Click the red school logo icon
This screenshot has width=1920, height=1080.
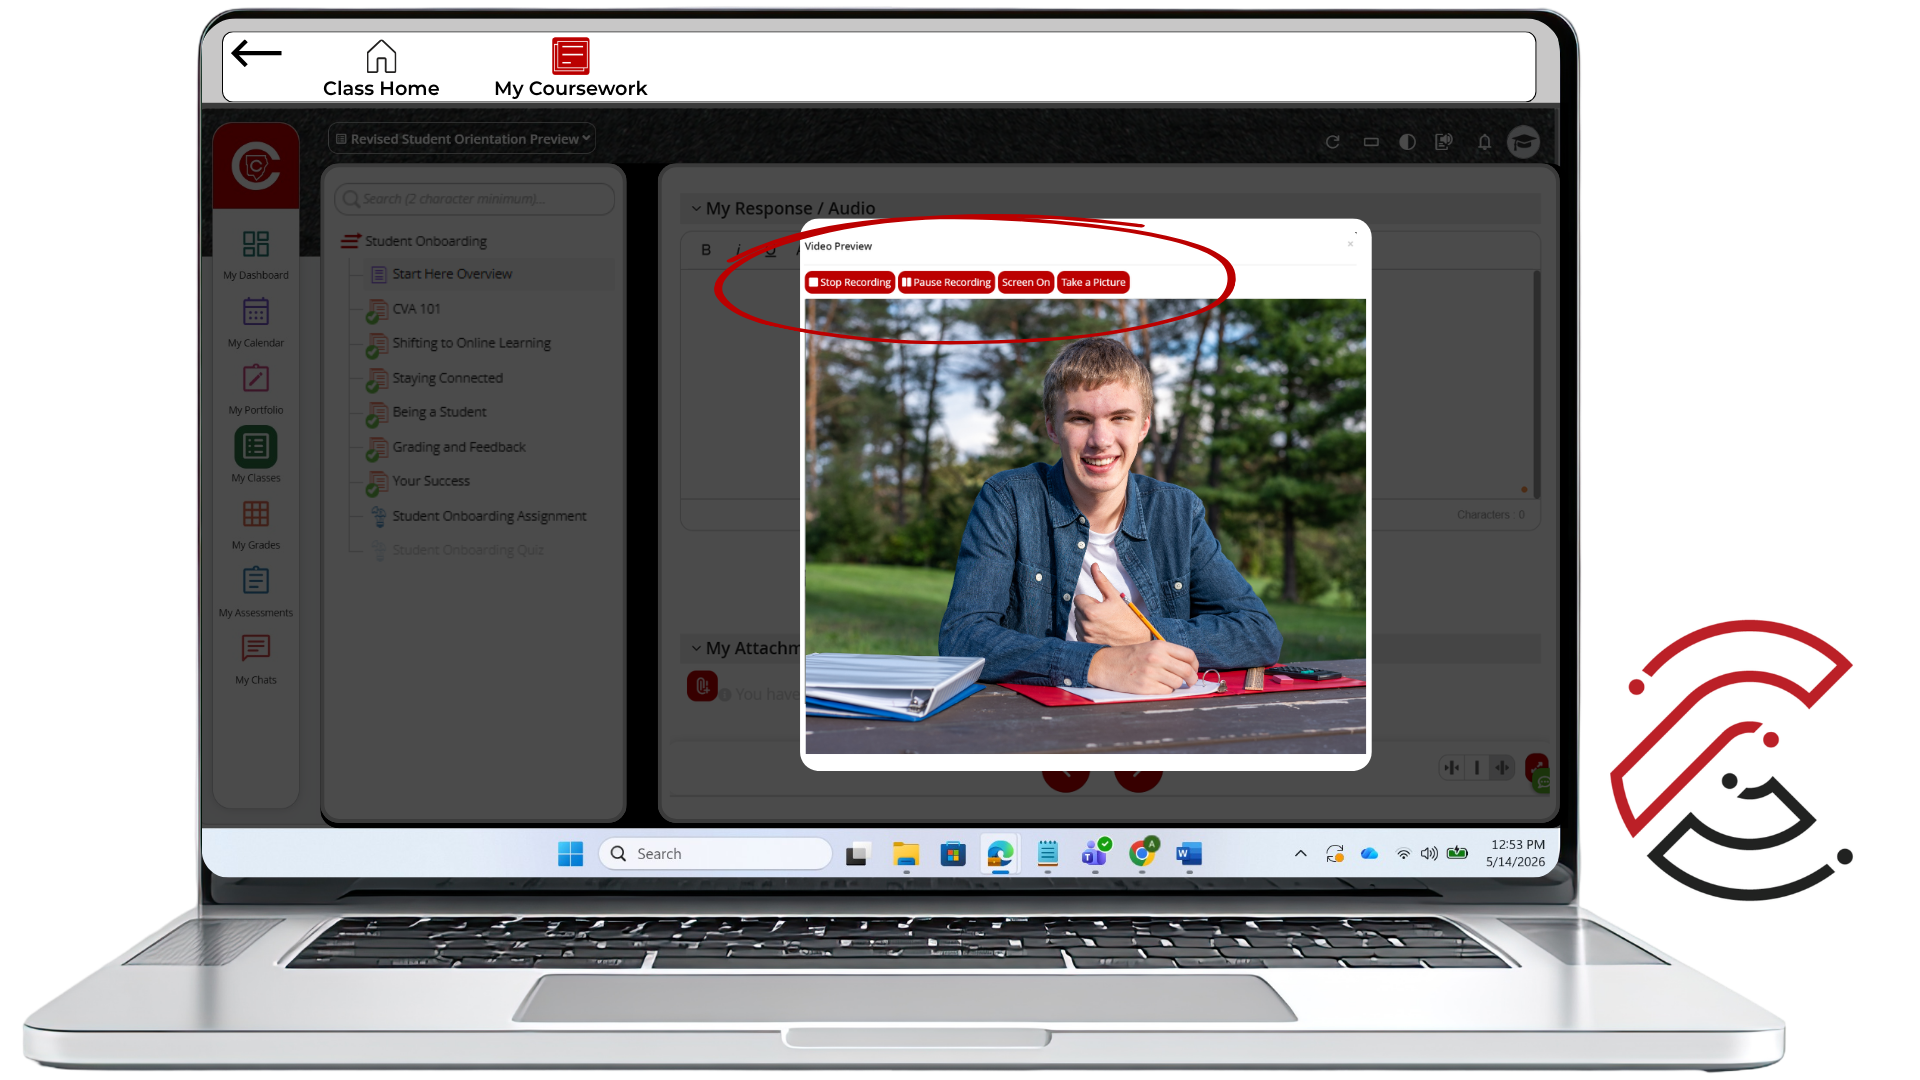tap(256, 166)
